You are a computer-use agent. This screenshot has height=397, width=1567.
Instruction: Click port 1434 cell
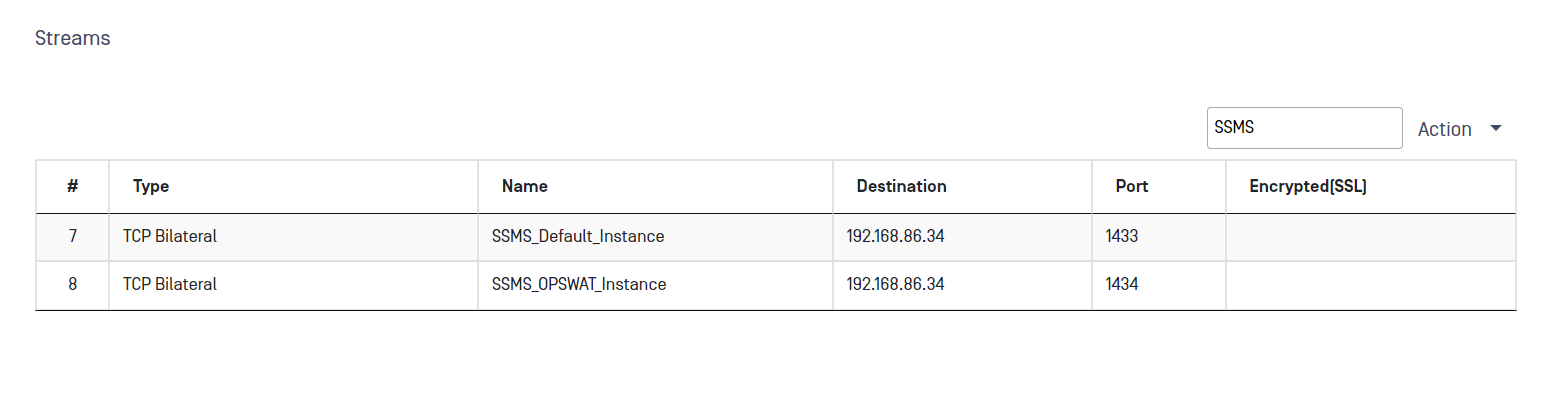[x=1159, y=285]
